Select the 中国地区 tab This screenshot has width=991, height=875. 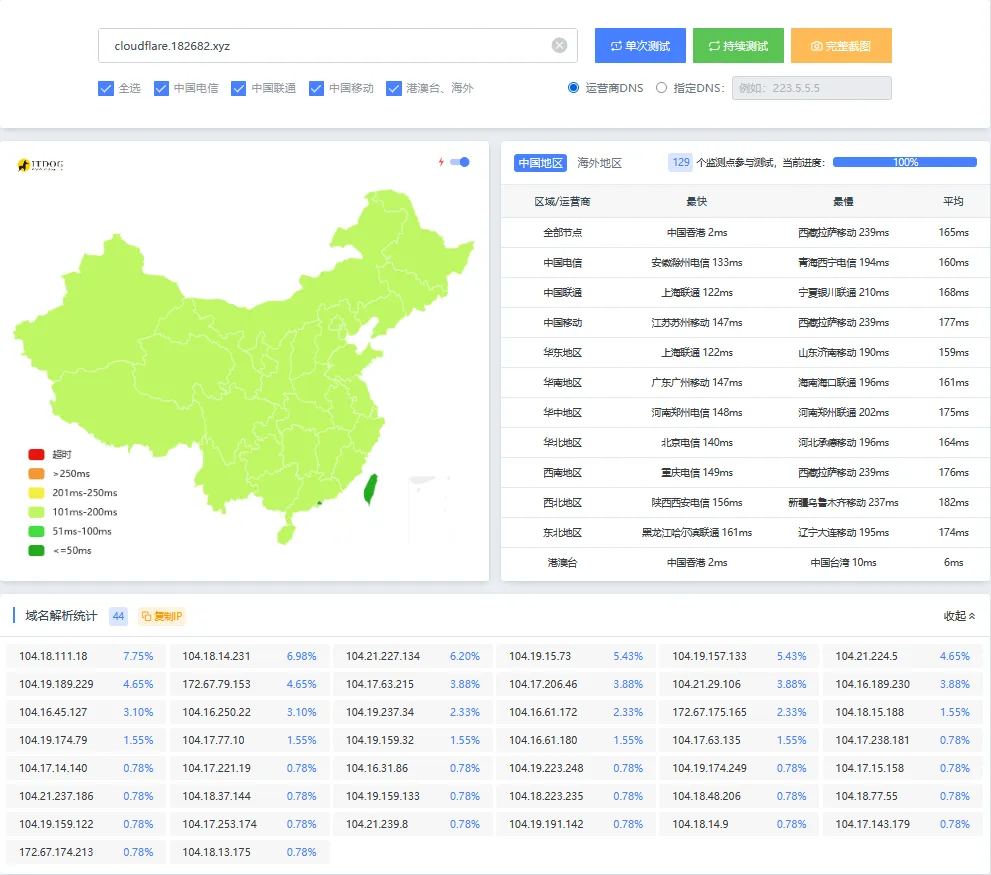coord(540,163)
